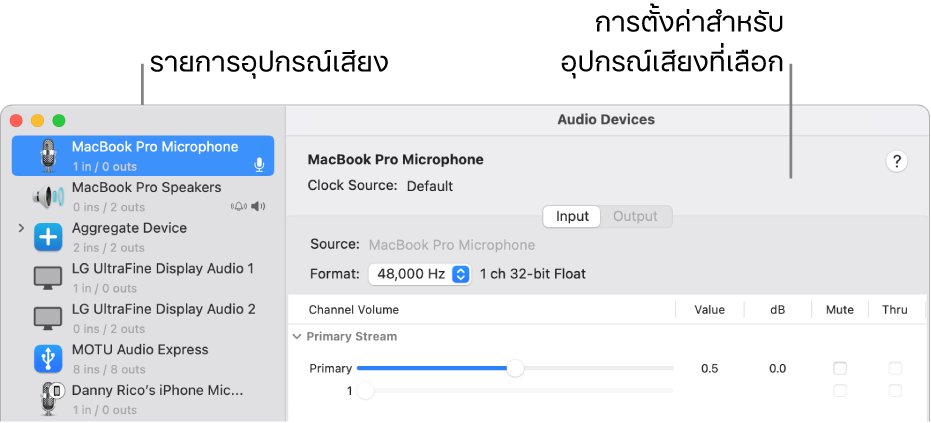
Task: Toggle Mute checkbox for Primary channel
Action: coord(840,368)
